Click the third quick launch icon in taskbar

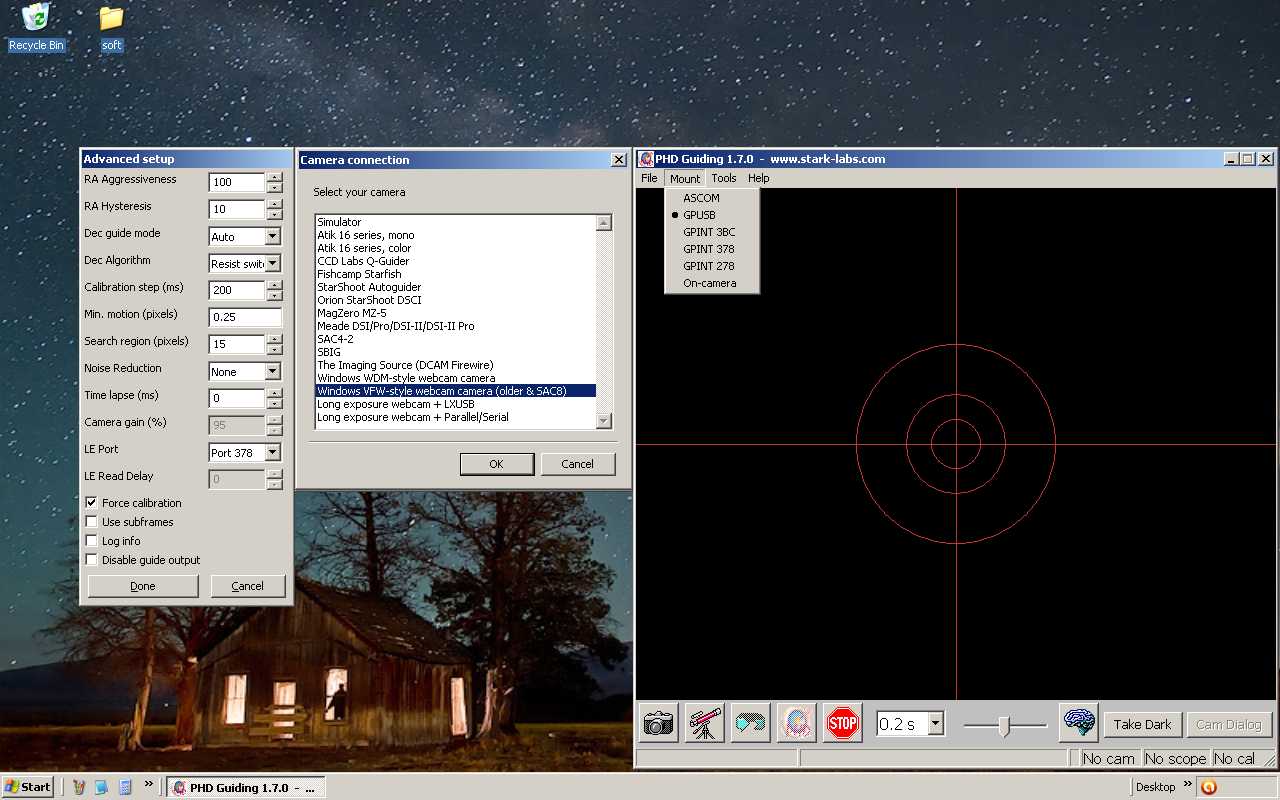(x=125, y=787)
